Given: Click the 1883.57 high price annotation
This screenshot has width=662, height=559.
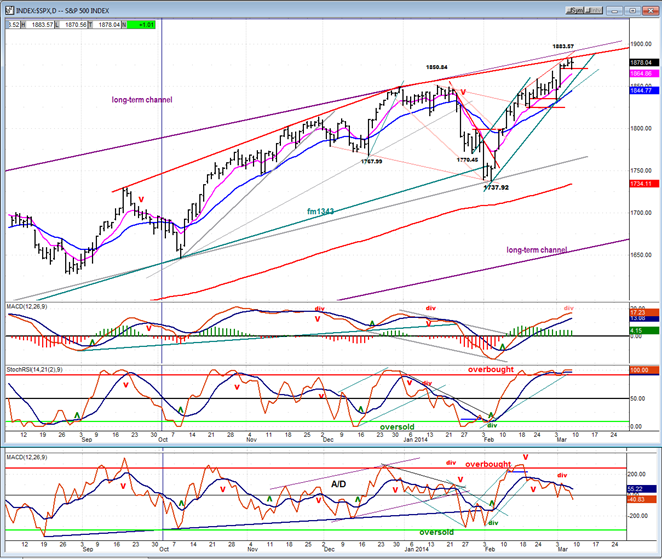Looking at the screenshot, I should (x=570, y=47).
